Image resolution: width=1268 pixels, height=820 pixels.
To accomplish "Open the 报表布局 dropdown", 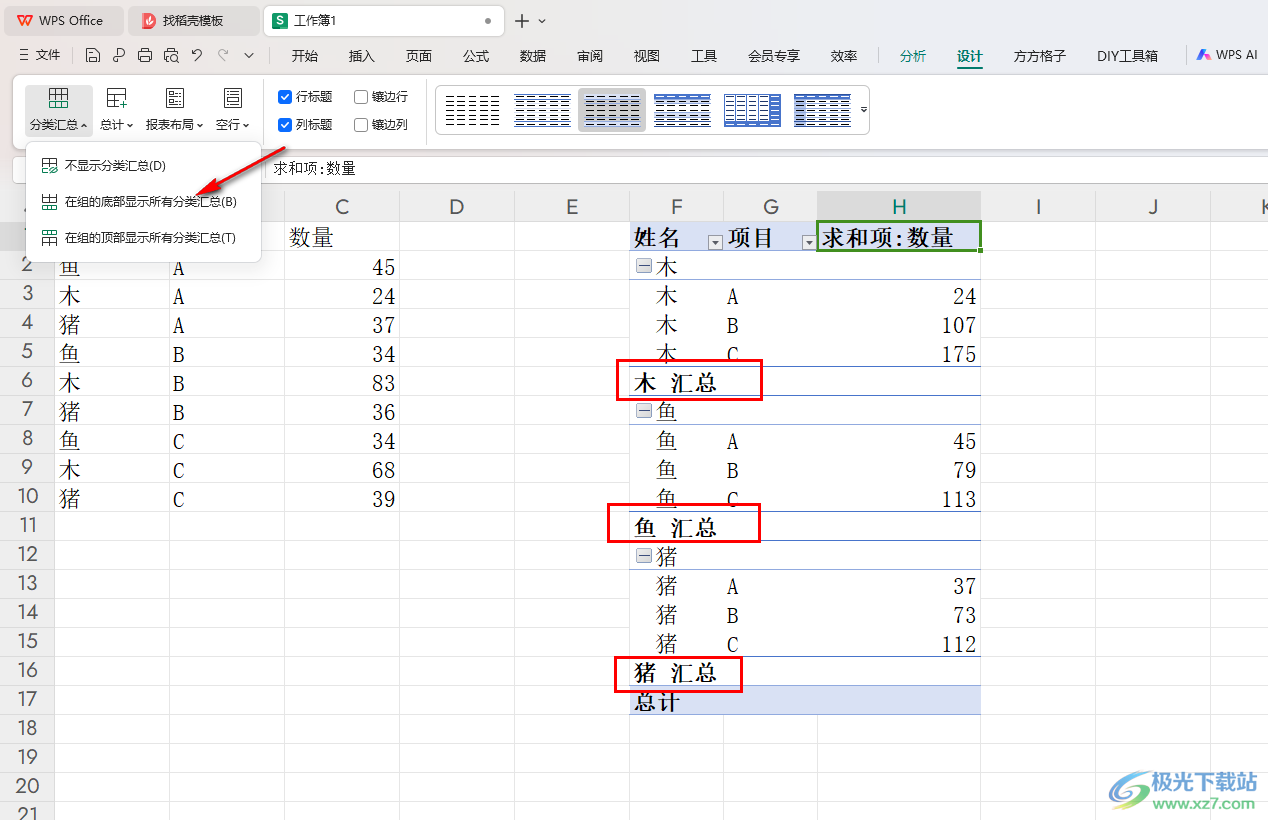I will [x=175, y=110].
